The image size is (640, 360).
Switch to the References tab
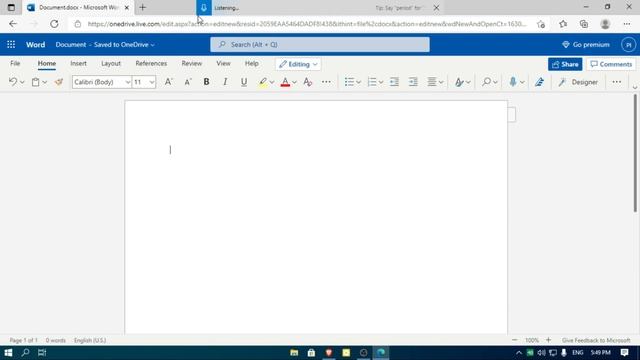pos(151,64)
